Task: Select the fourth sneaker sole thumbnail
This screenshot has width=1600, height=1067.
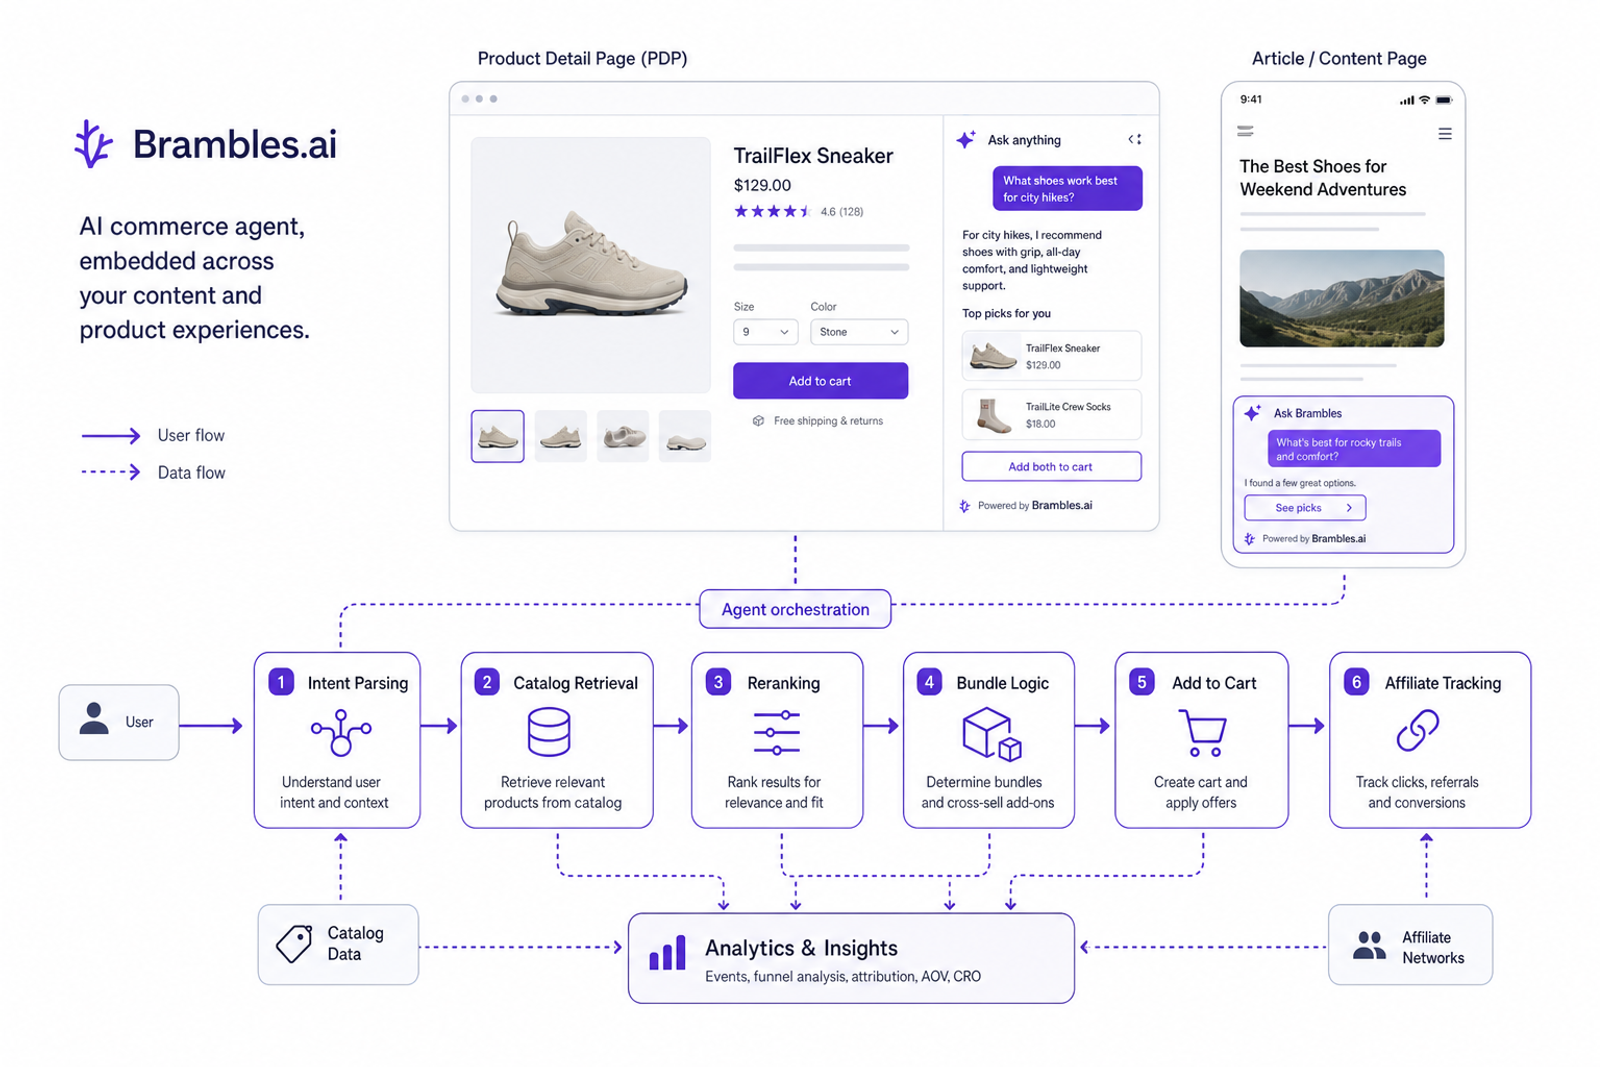Action: coord(684,436)
